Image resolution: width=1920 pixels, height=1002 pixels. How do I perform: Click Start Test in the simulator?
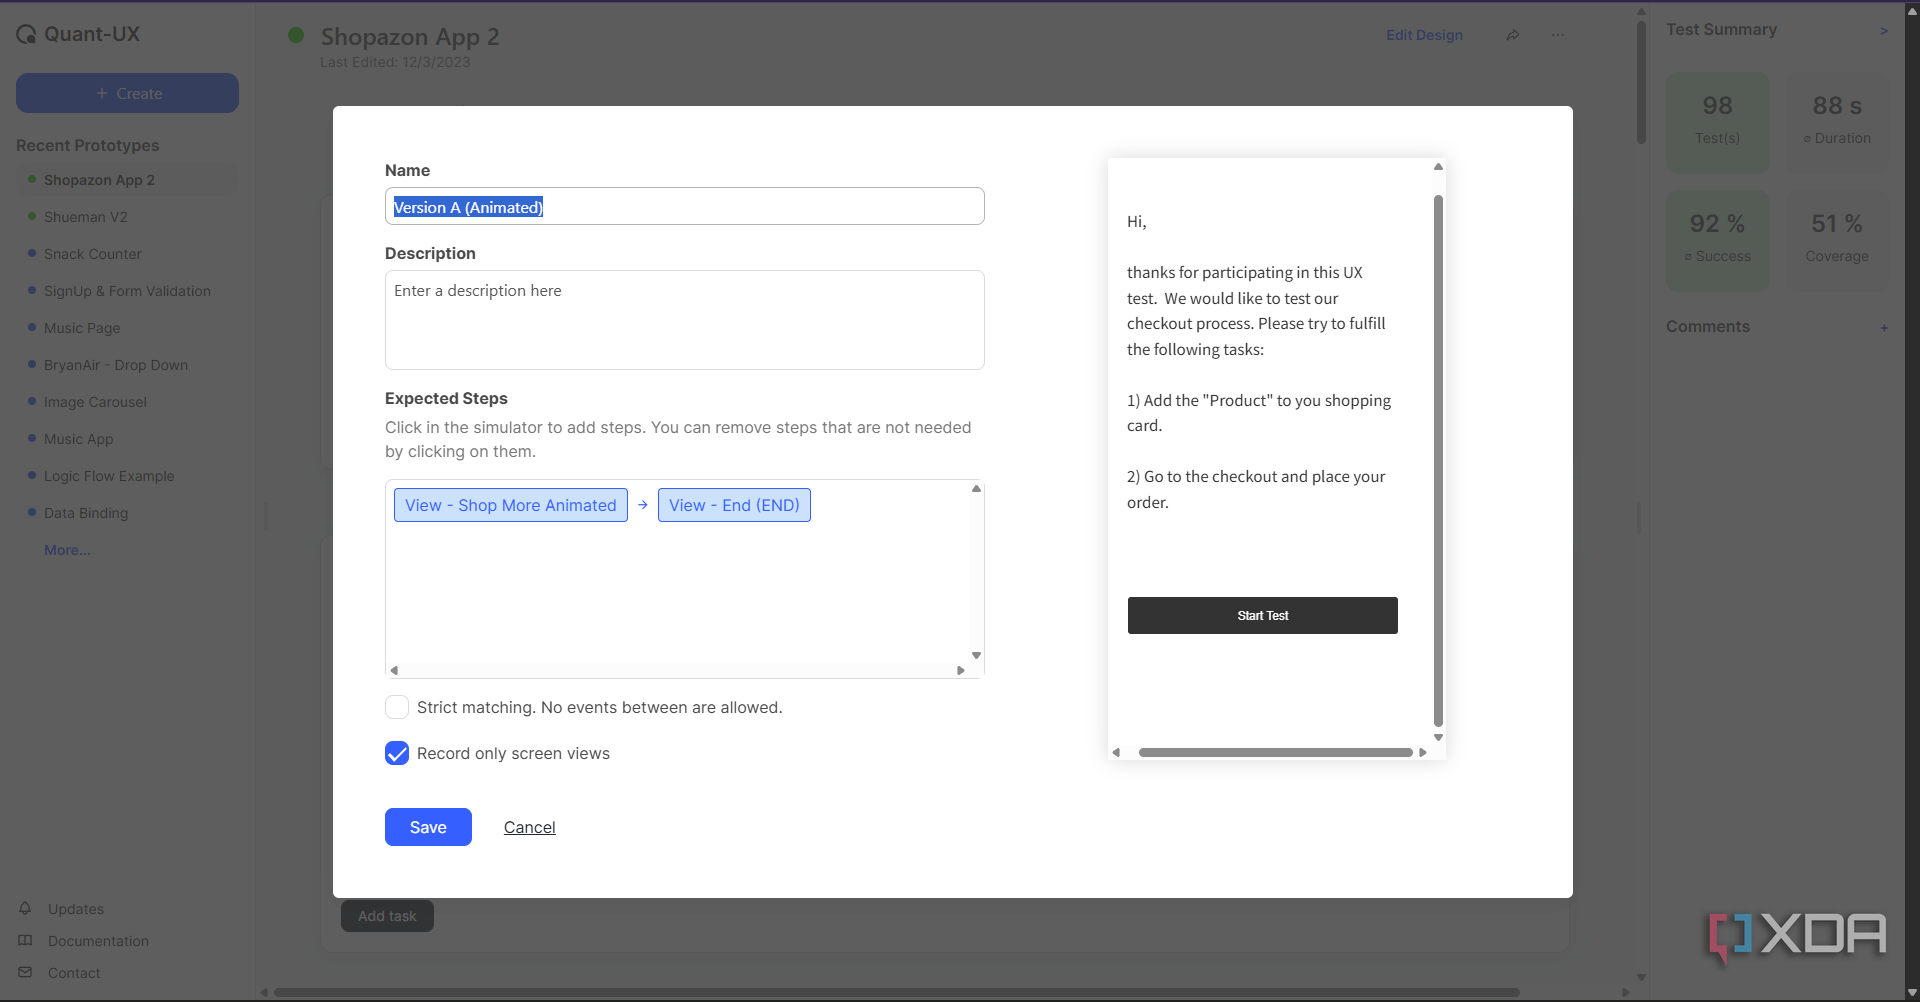pos(1263,615)
